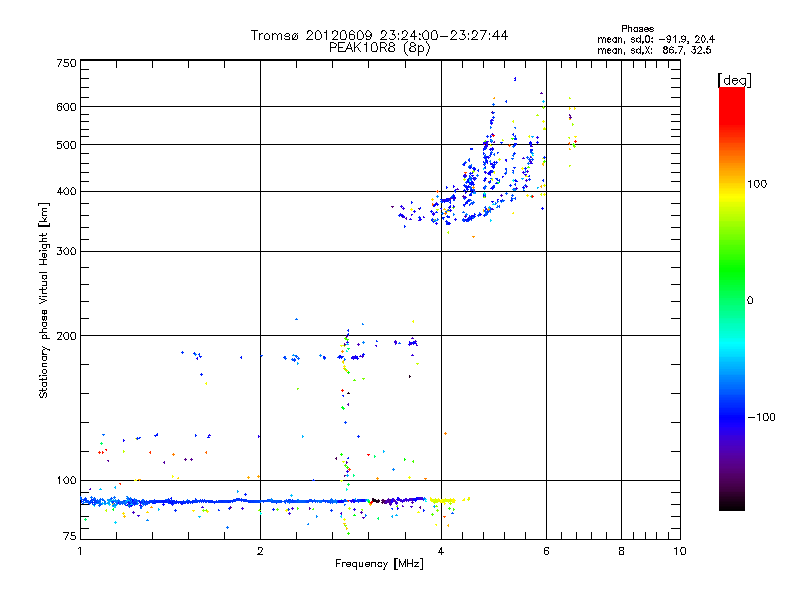Click the y-axis tick label '75'
The height and width of the screenshot is (600, 800).
(70, 536)
